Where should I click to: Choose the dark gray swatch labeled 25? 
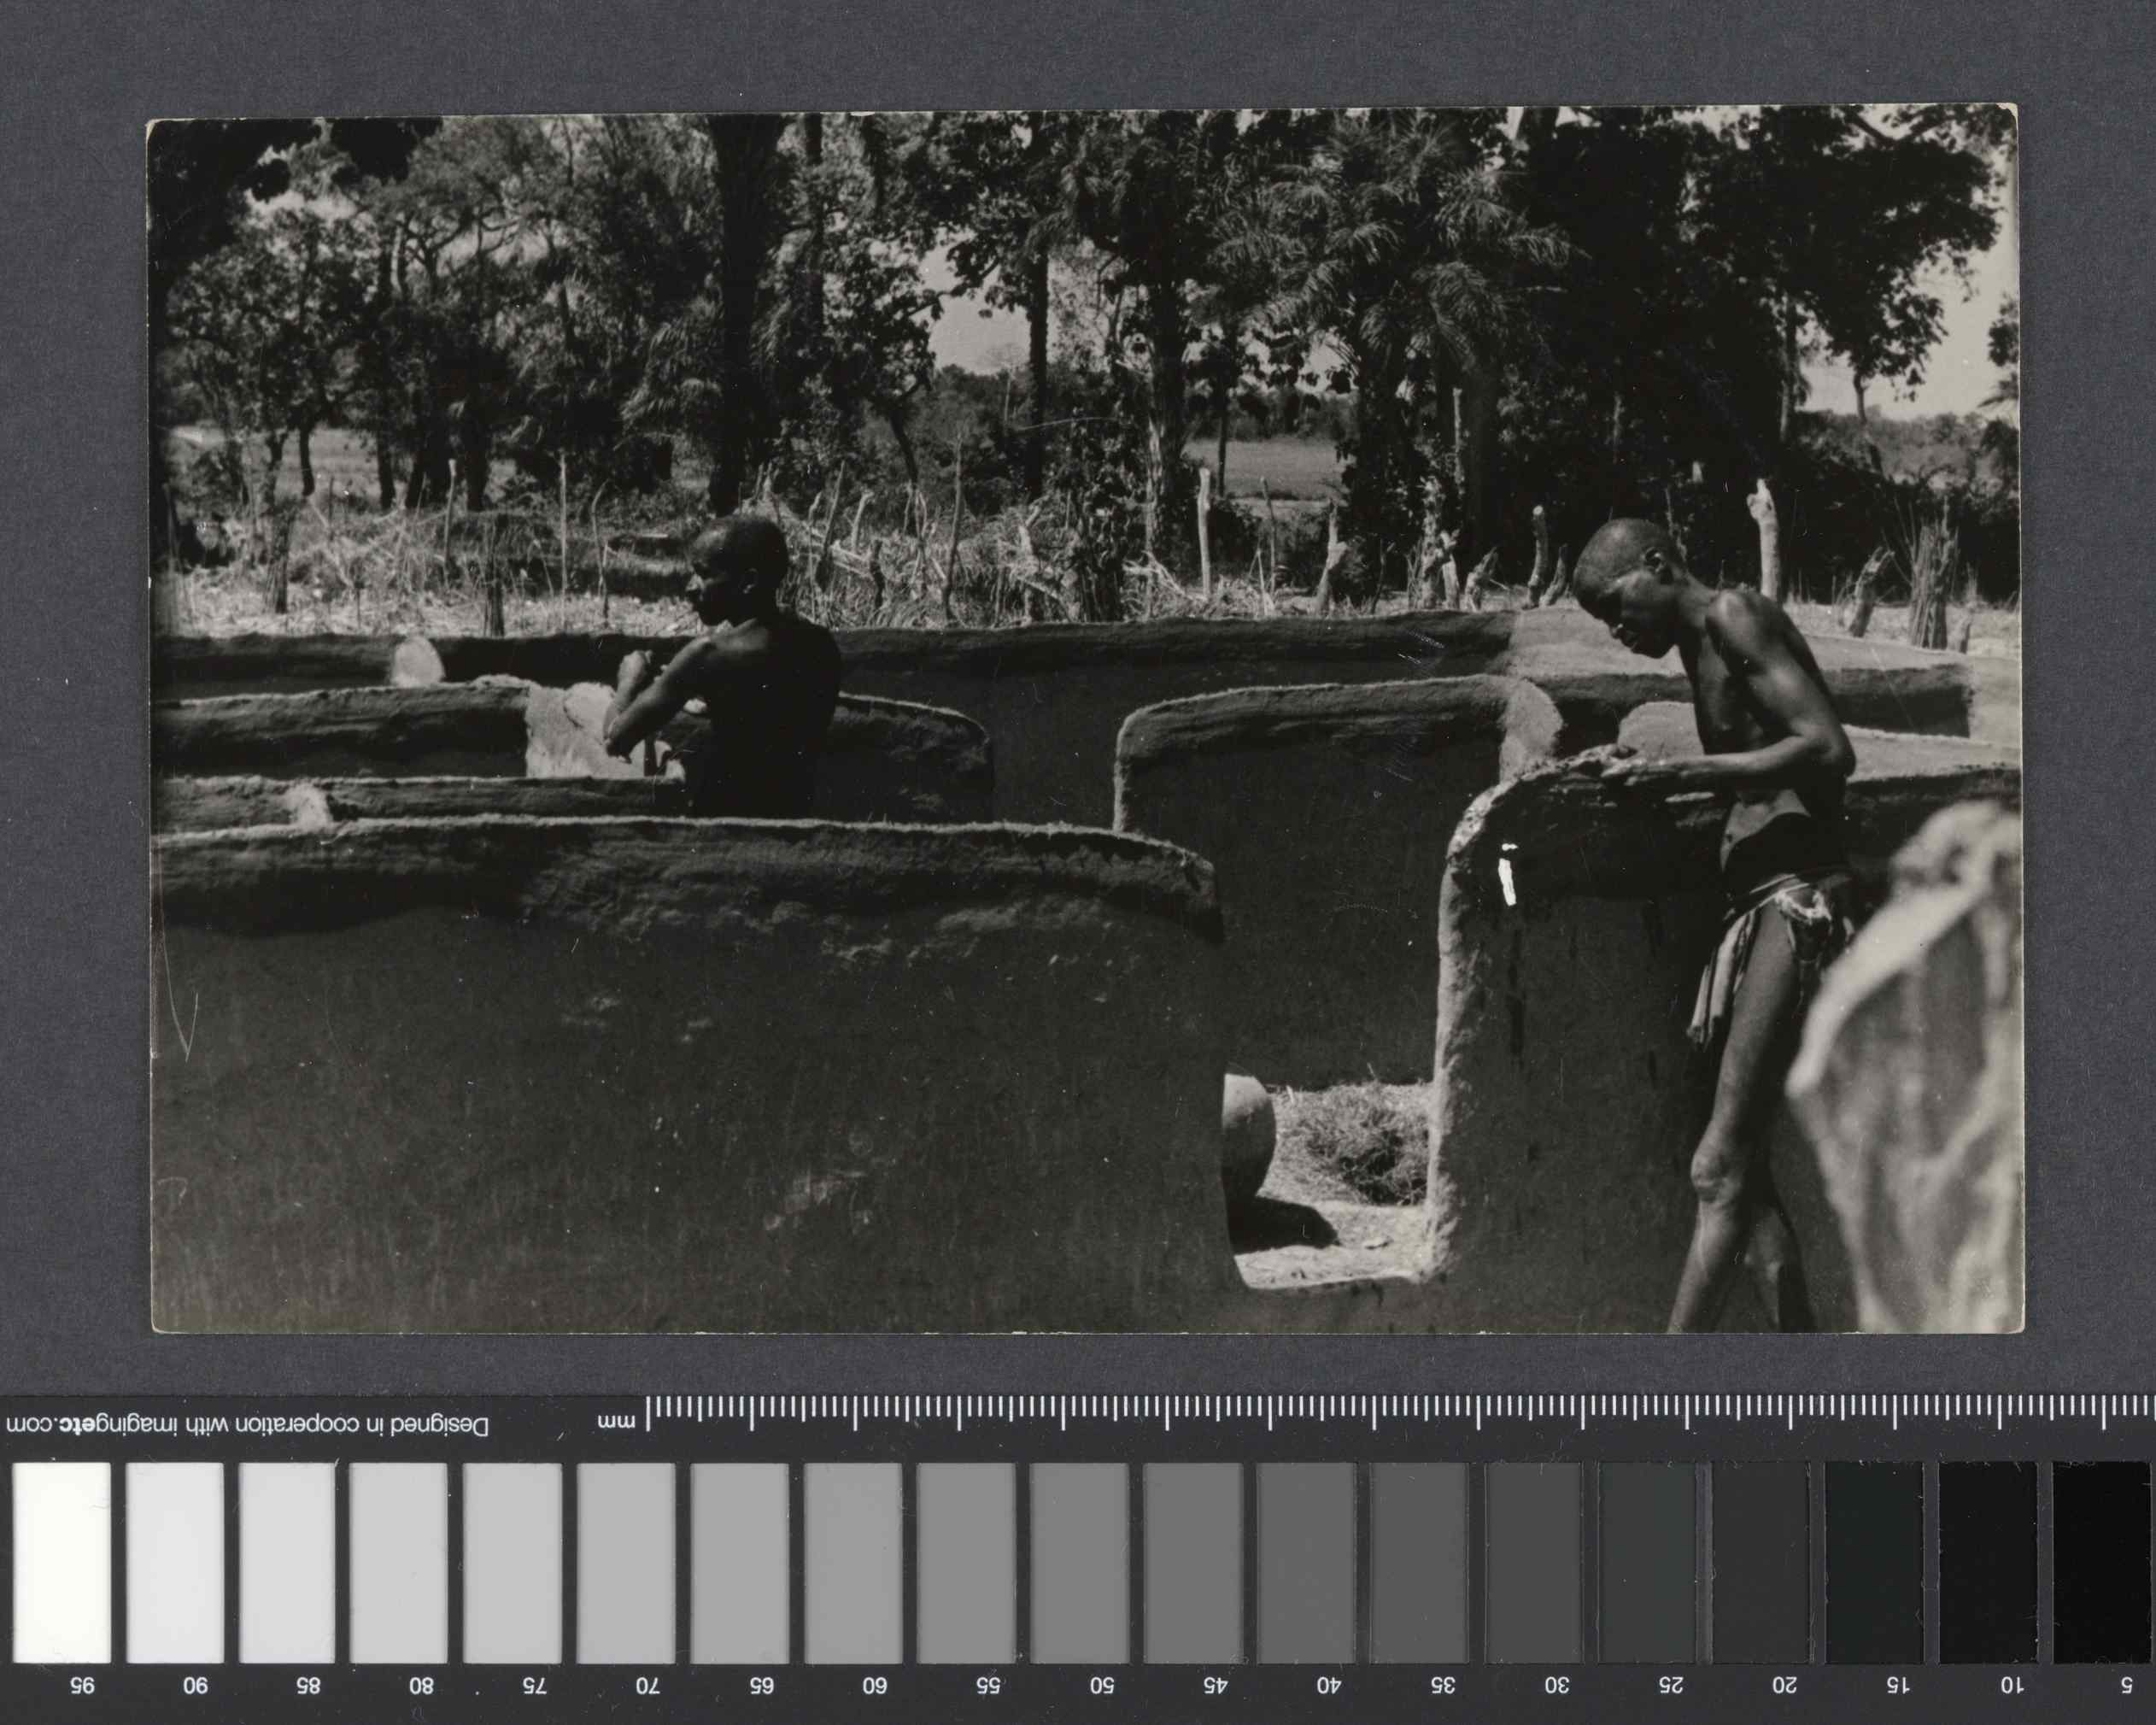click(x=1646, y=1562)
